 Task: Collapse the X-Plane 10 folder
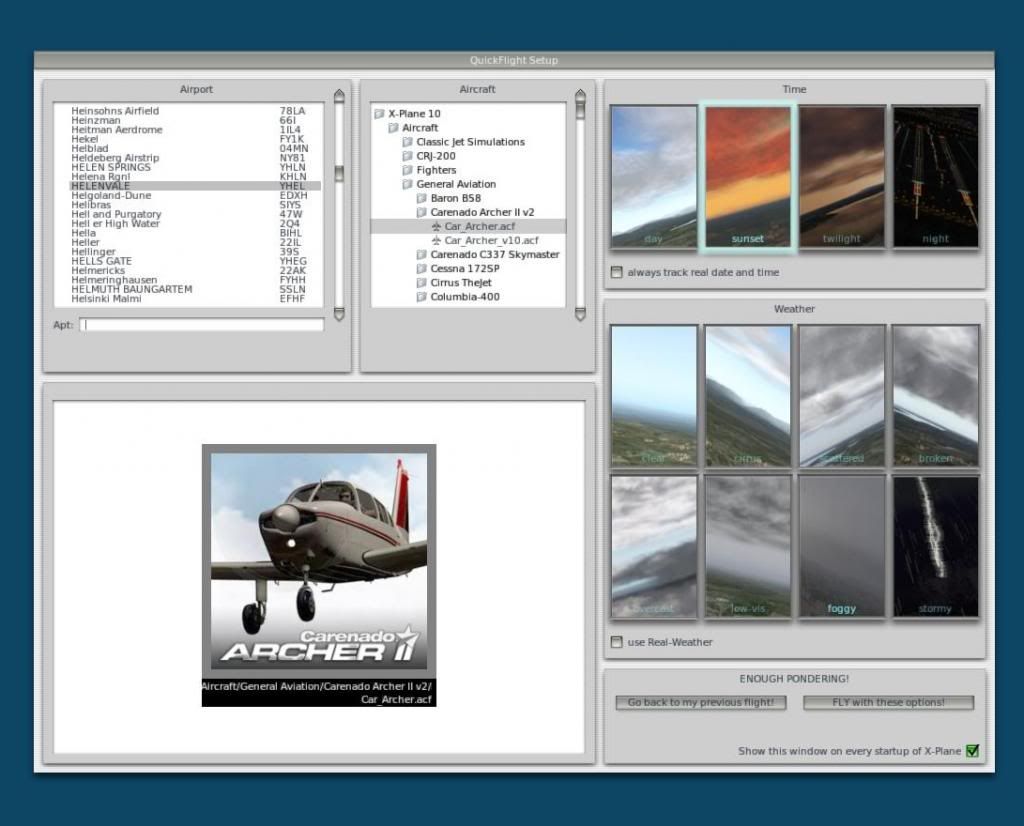379,114
